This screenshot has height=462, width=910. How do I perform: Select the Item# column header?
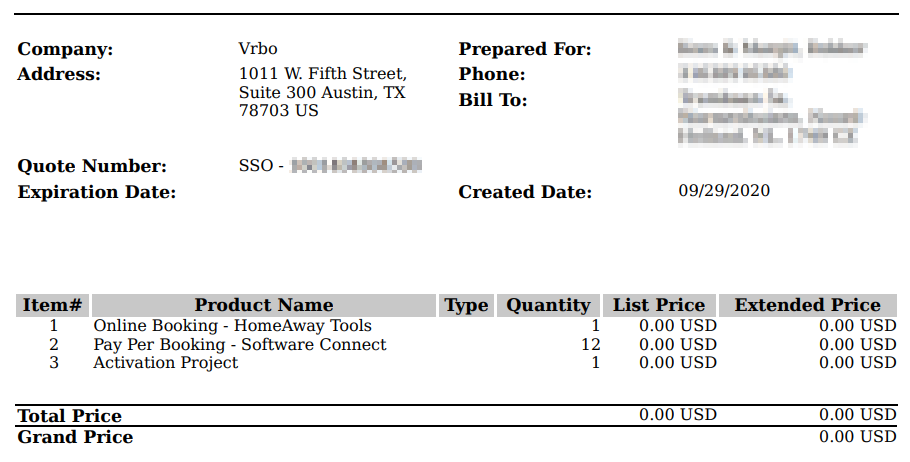[x=52, y=305]
